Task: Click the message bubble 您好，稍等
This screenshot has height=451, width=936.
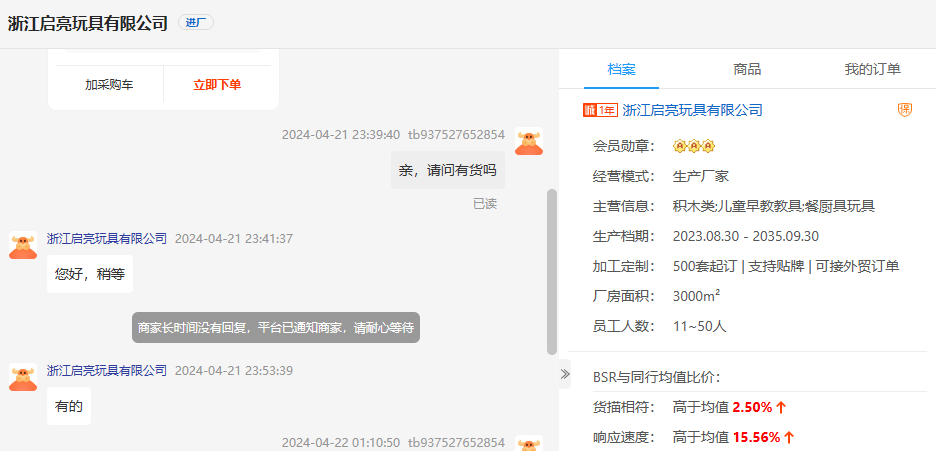Action: click(90, 274)
